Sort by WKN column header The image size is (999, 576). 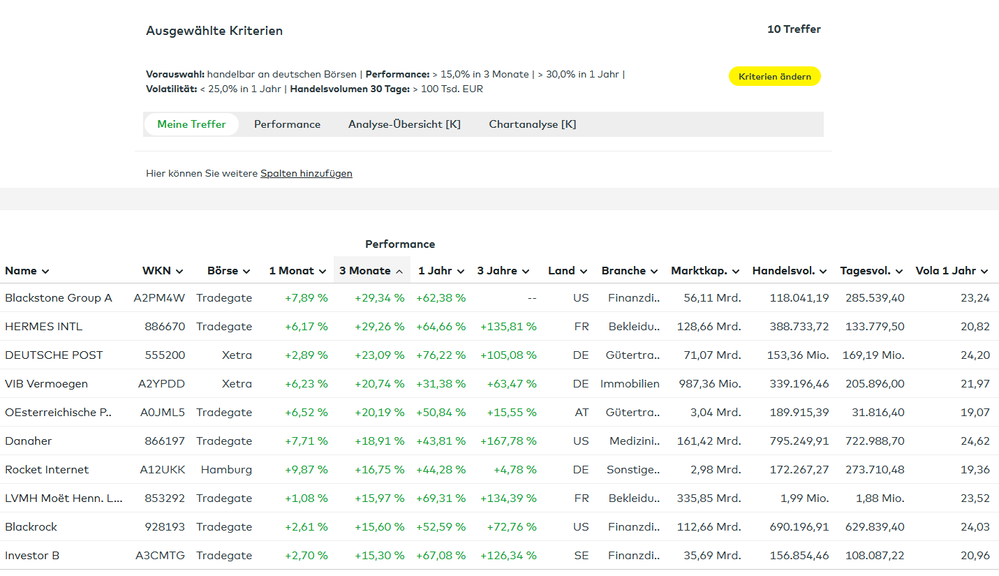162,271
